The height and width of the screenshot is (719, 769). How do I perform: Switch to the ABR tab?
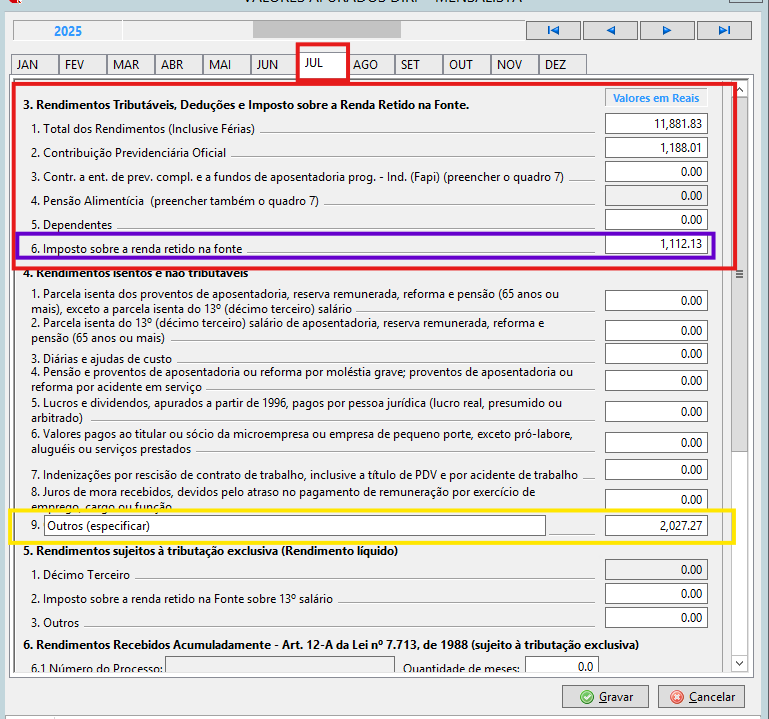click(x=179, y=64)
